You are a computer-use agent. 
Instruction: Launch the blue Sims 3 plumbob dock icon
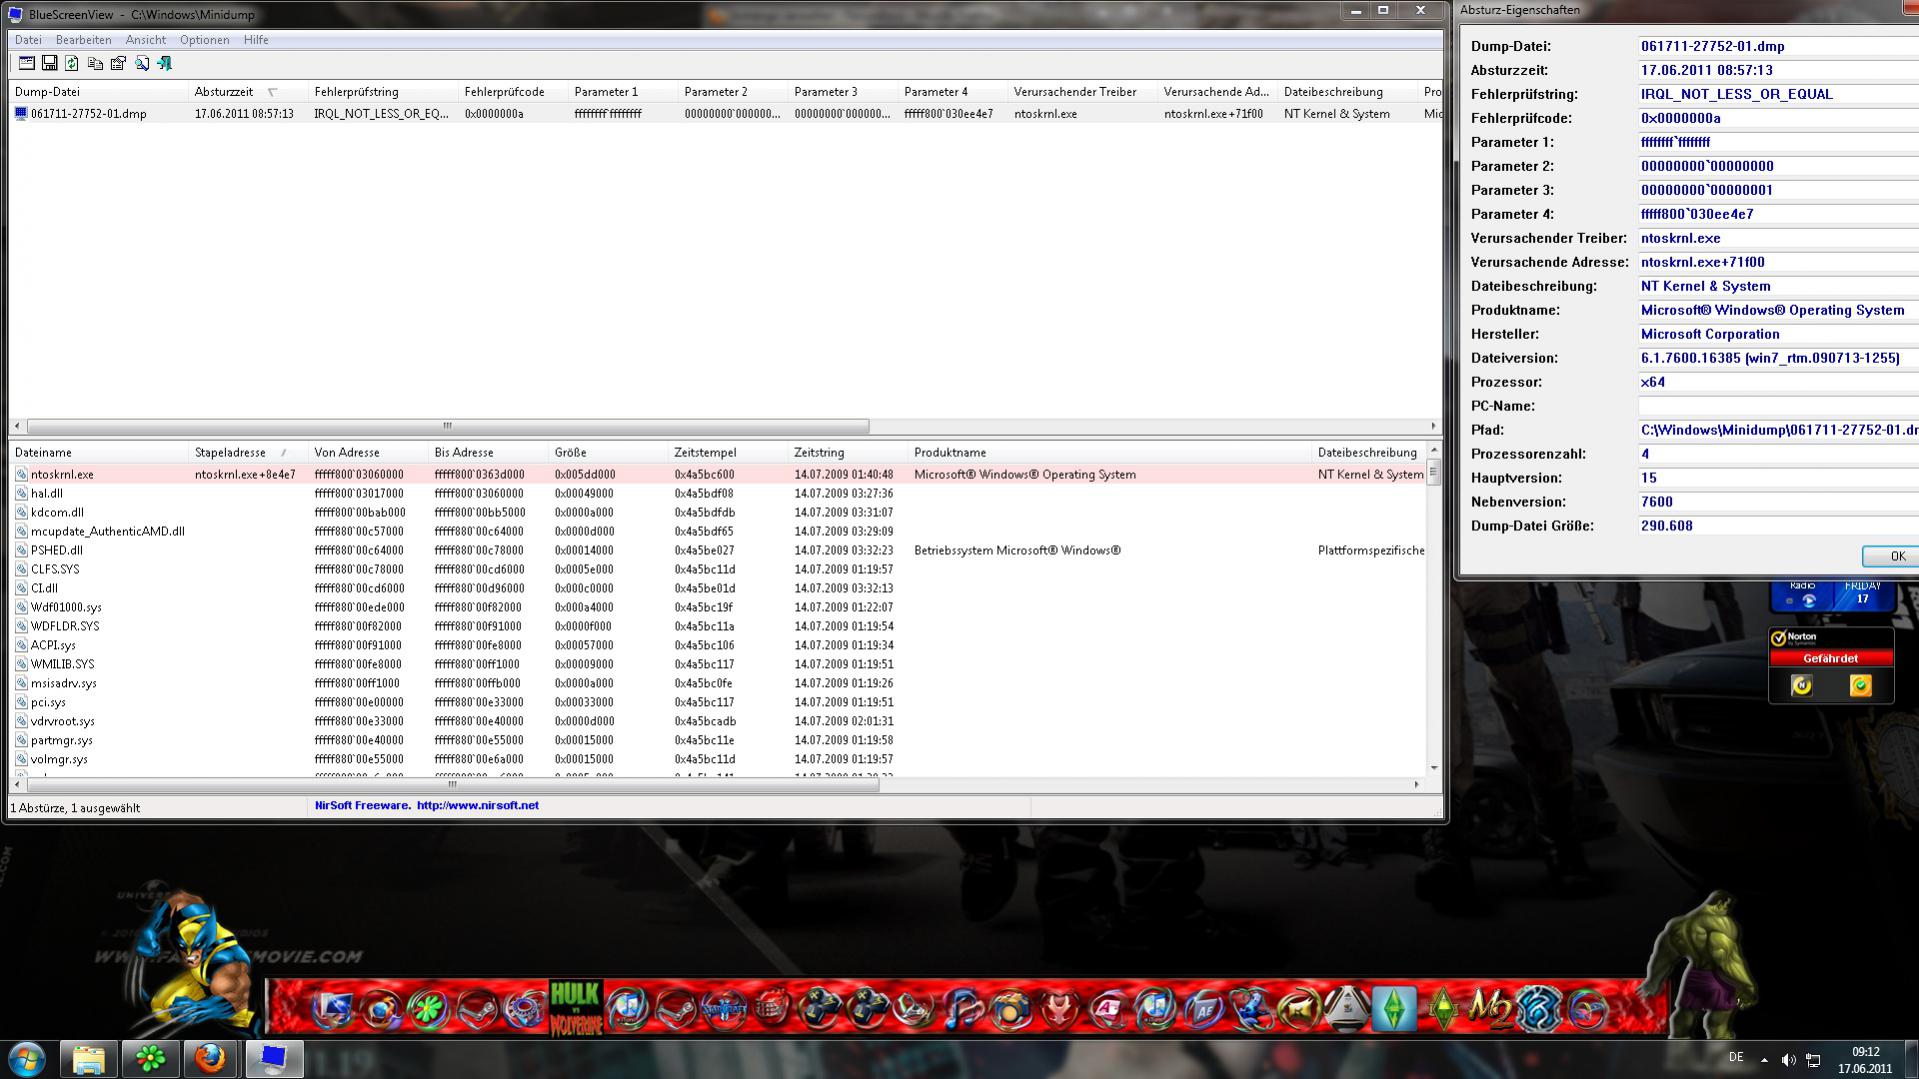pos(1394,1009)
